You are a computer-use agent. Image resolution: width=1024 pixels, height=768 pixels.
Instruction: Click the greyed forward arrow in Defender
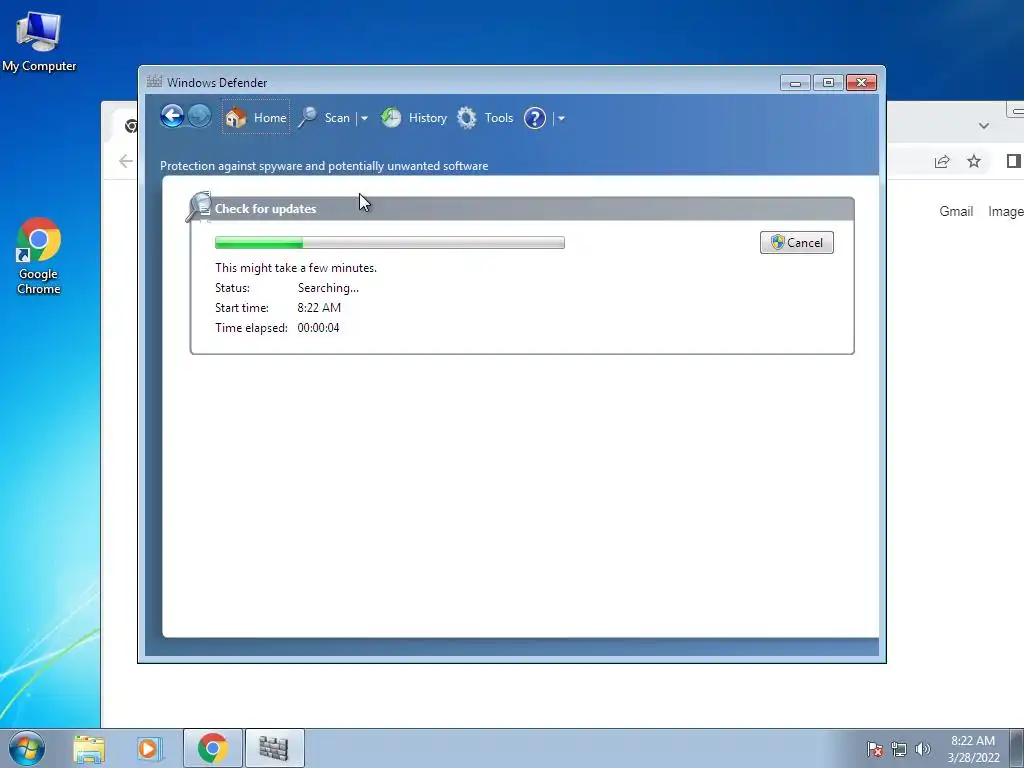click(x=200, y=117)
